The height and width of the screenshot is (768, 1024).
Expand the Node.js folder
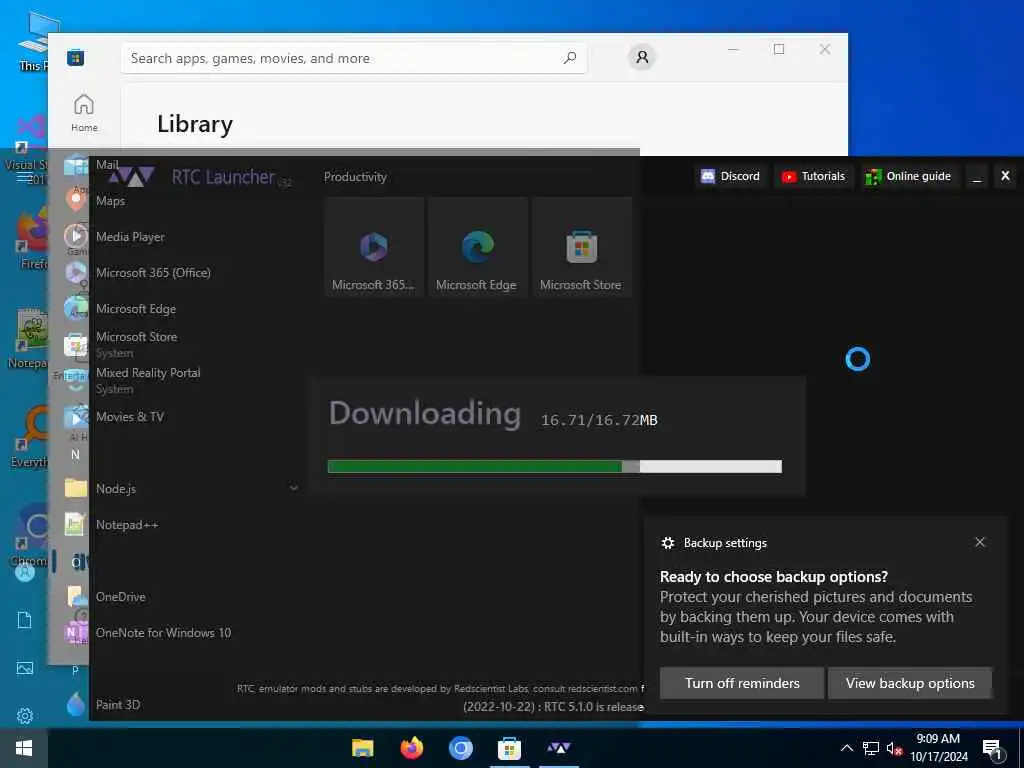[294, 488]
